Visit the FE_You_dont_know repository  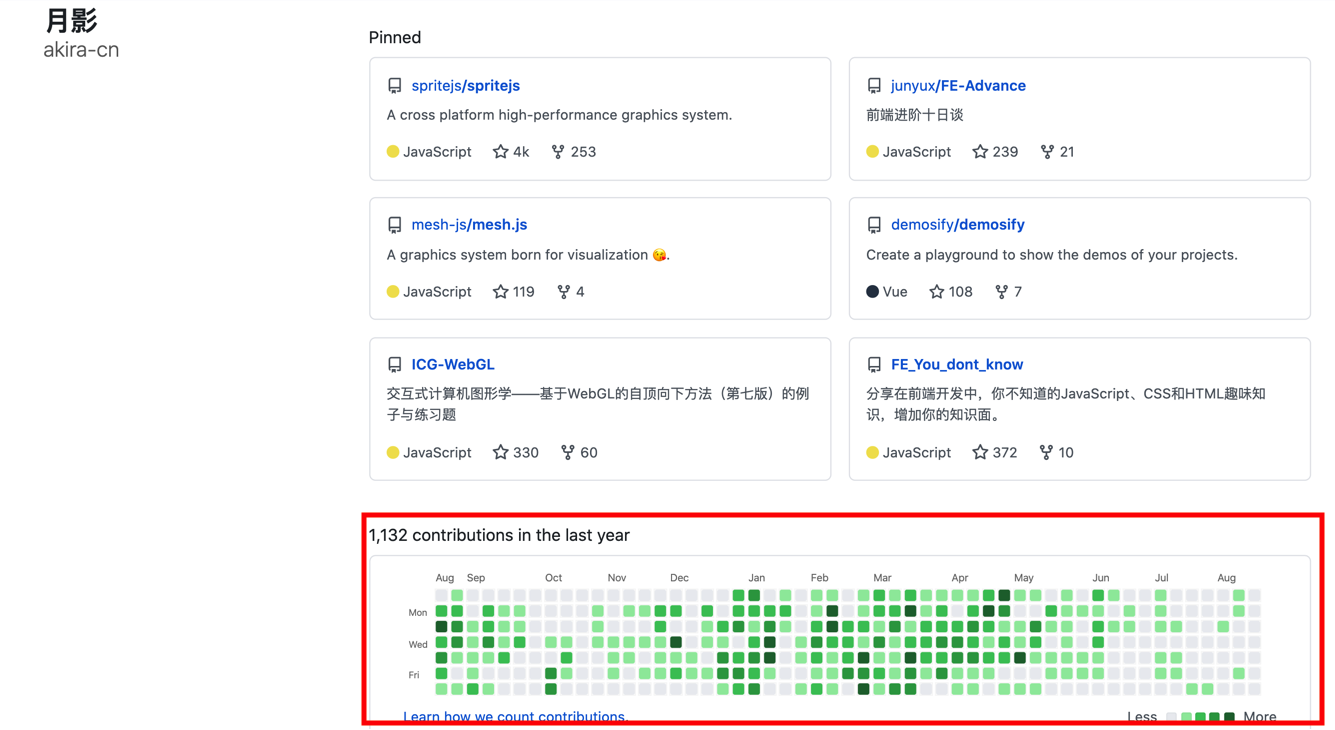click(956, 365)
